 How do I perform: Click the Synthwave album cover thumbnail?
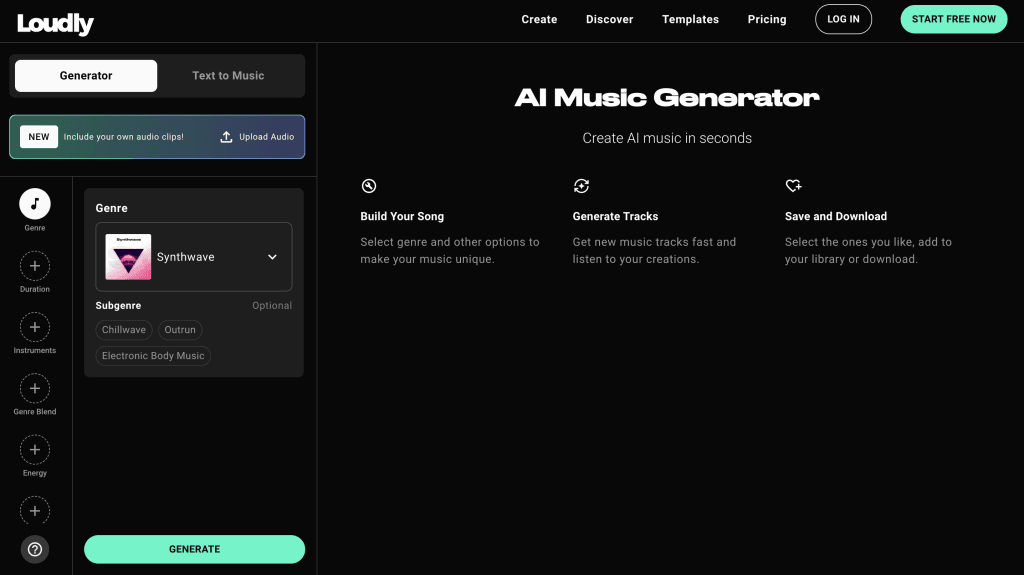tap(128, 257)
